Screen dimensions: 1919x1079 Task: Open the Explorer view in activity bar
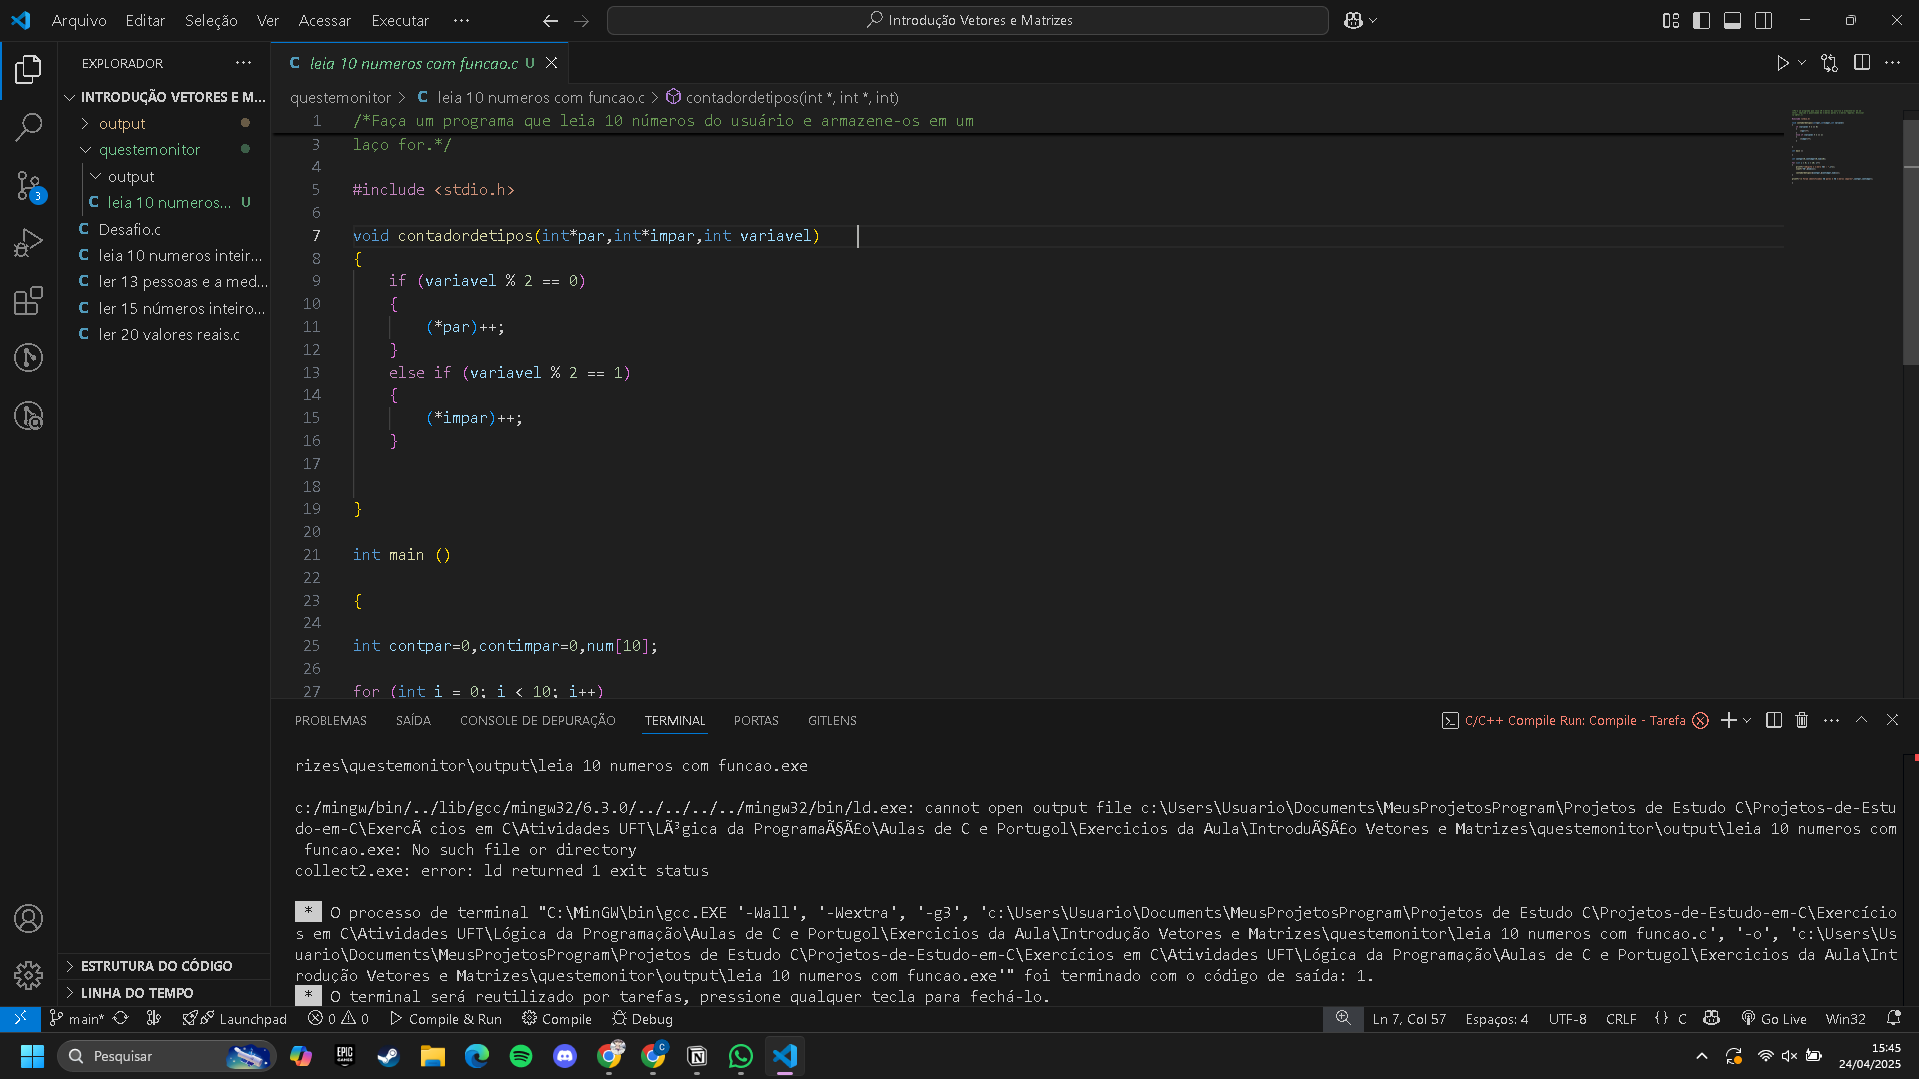[x=28, y=69]
